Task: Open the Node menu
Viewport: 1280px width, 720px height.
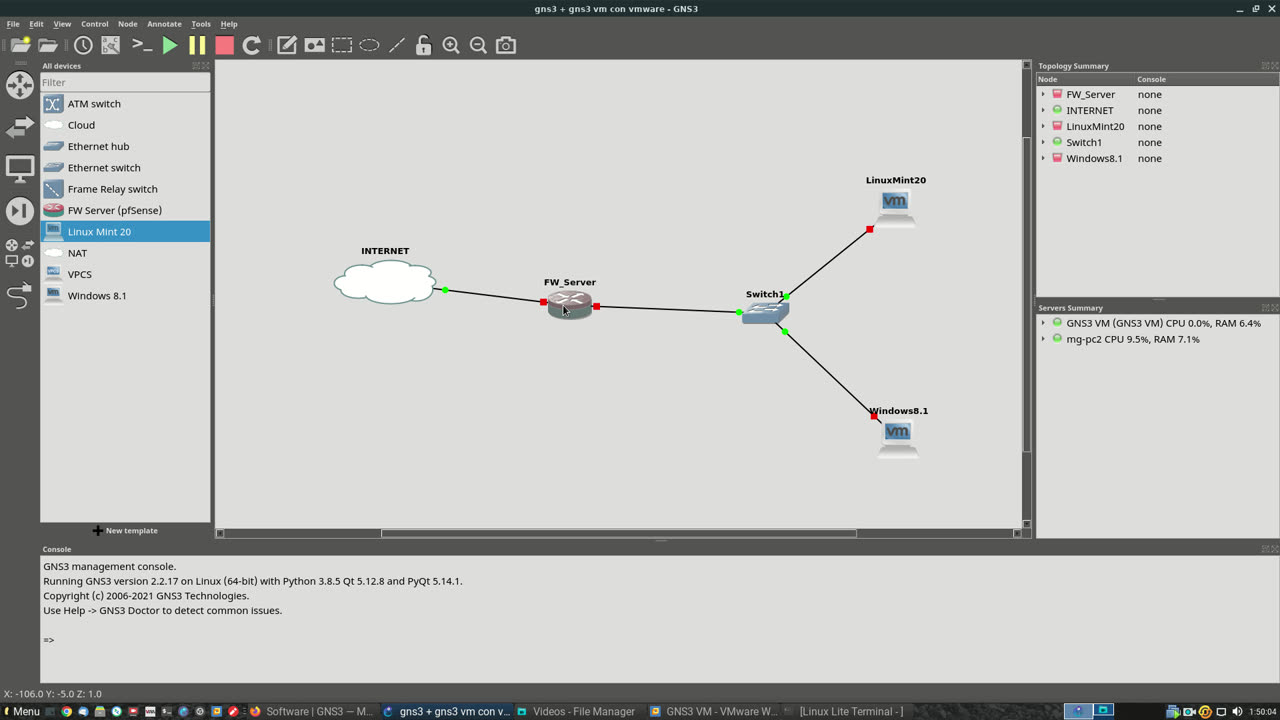Action: point(128,24)
